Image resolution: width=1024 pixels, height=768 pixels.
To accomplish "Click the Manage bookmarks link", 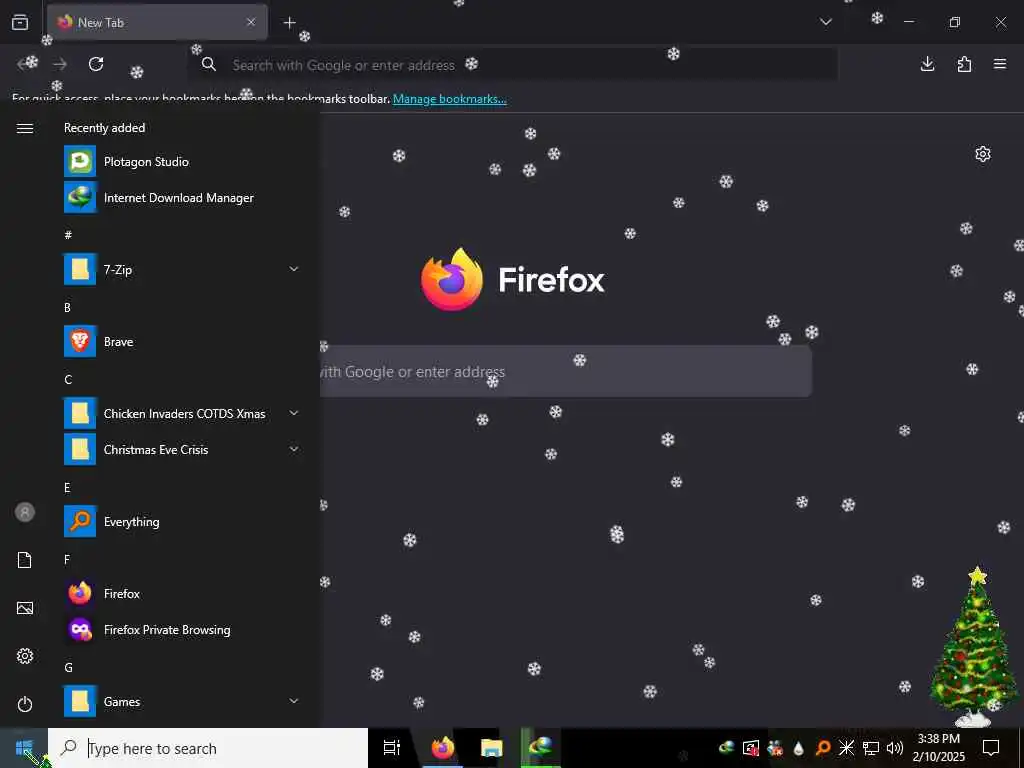I will pos(449,99).
